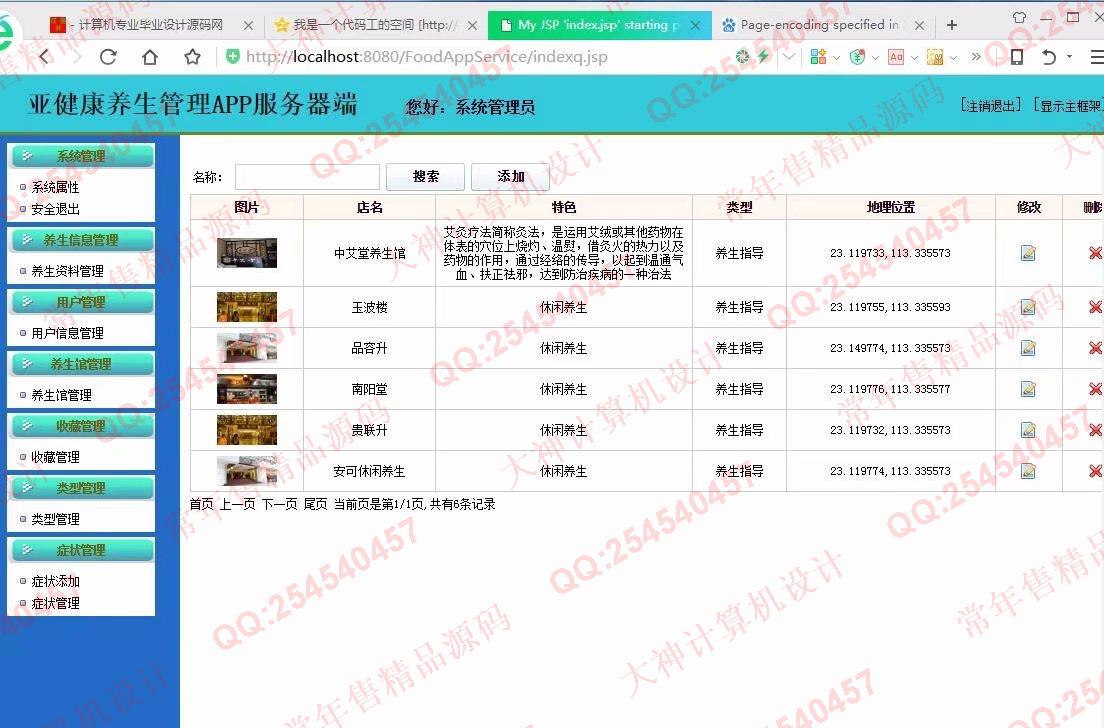
Task: Reload the page with refresh icon
Action: [x=108, y=57]
